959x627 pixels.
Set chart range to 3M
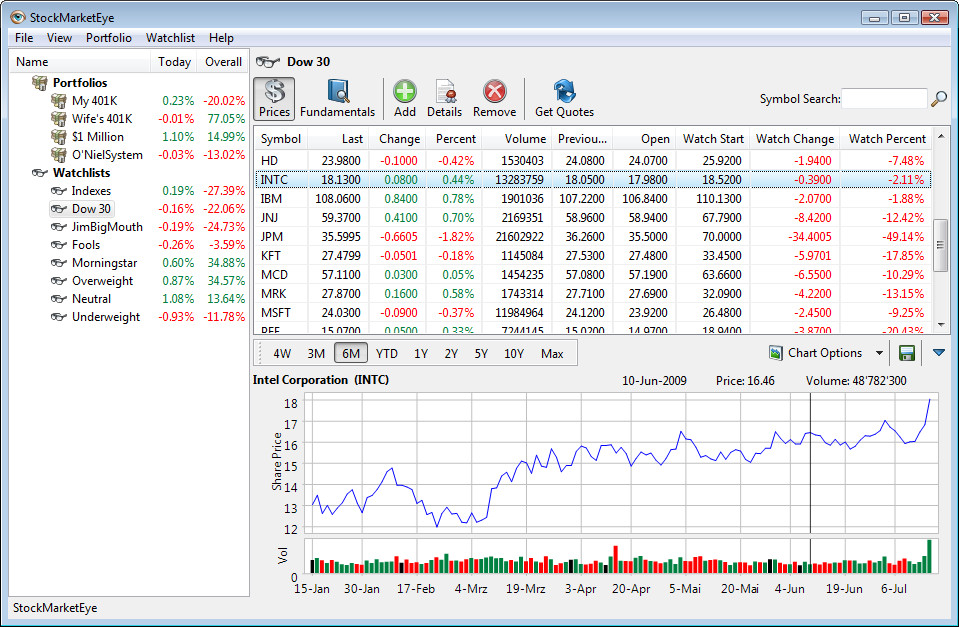[x=316, y=354]
